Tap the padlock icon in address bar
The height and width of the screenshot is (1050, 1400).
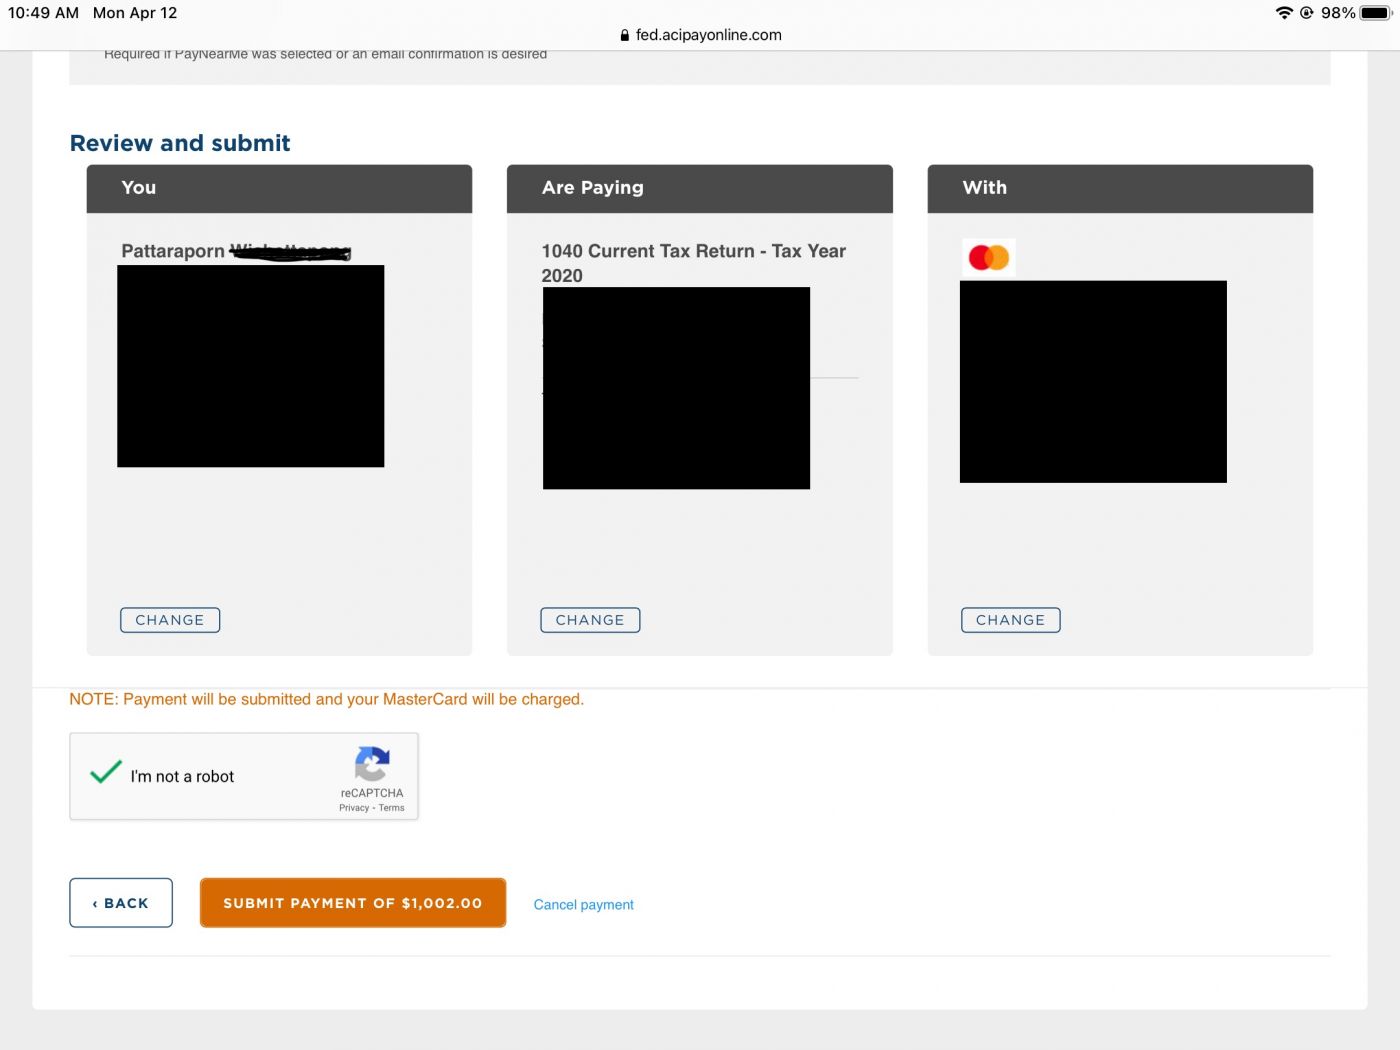[625, 35]
